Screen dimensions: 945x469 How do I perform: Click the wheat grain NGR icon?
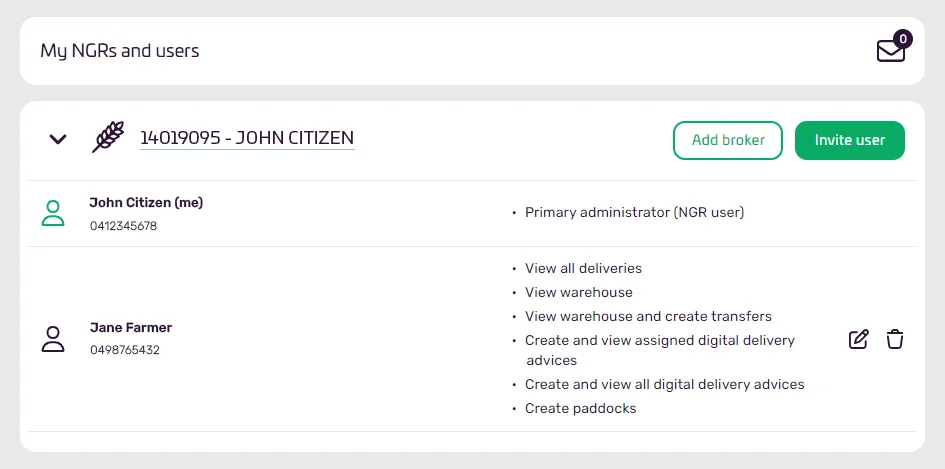108,137
